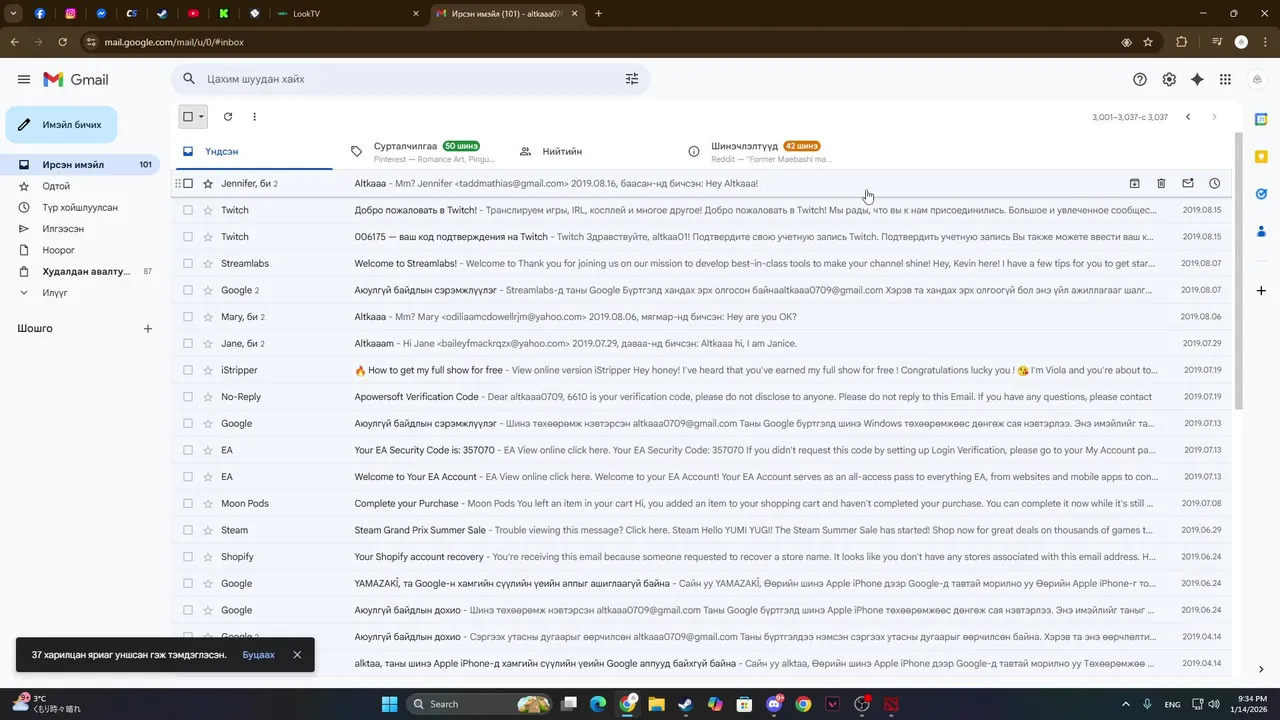Star the iStripper email
Image resolution: width=1280 pixels, height=720 pixels.
208,370
